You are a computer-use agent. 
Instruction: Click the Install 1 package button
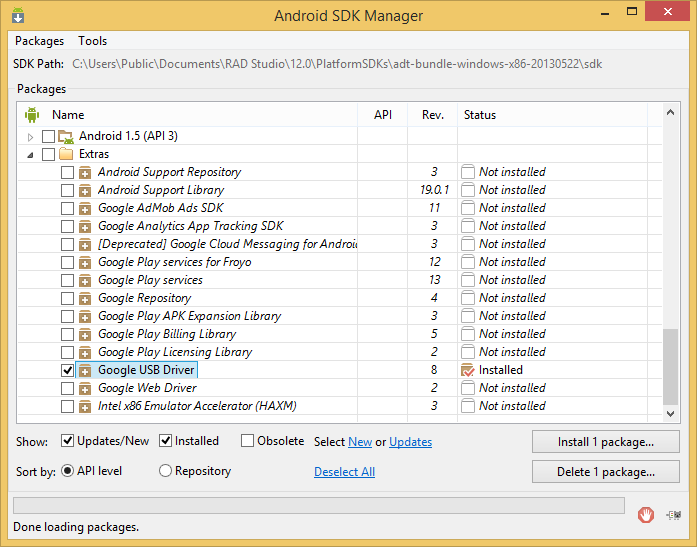click(x=605, y=442)
